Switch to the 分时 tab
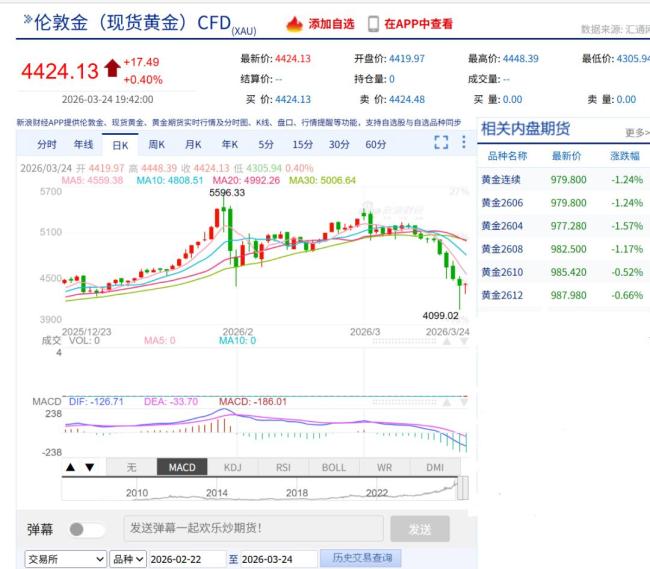The image size is (650, 569). (x=46, y=145)
